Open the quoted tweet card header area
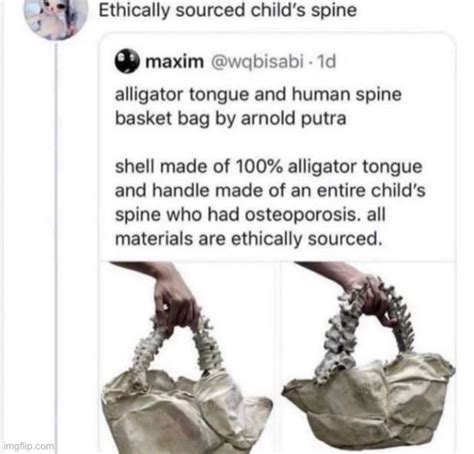474x454 pixels. click(x=225, y=62)
